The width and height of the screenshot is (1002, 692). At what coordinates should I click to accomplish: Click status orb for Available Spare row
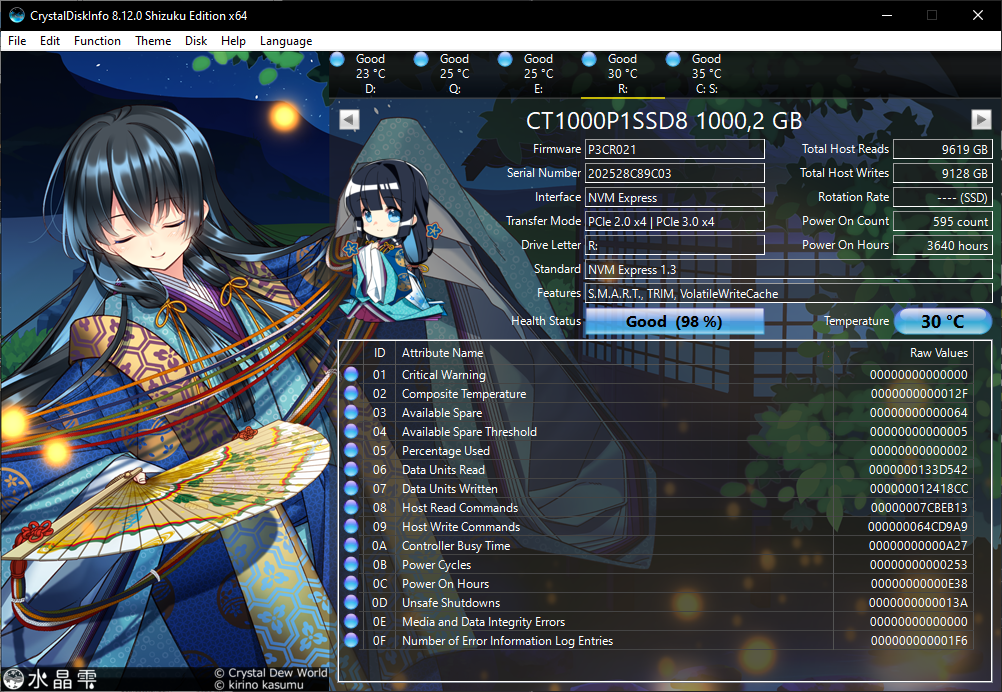pos(351,412)
